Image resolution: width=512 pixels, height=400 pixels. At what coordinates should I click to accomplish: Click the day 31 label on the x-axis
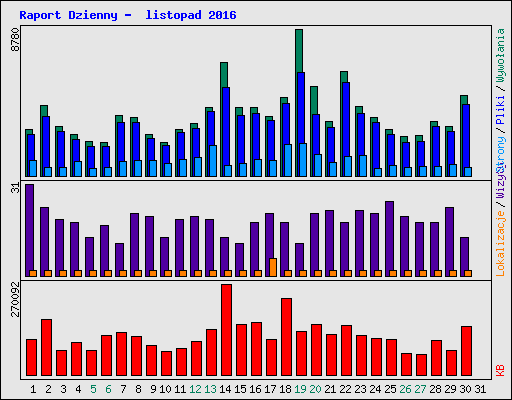(480, 389)
